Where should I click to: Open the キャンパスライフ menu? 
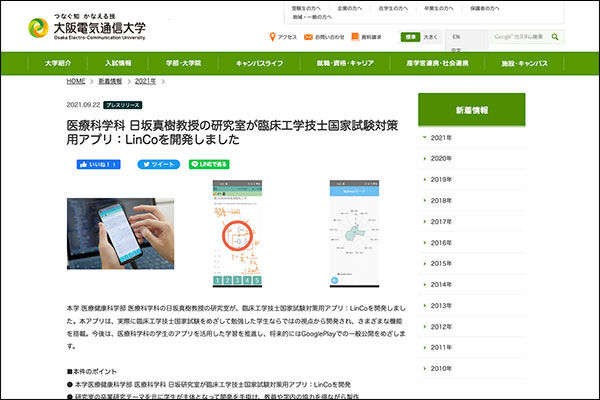click(259, 63)
